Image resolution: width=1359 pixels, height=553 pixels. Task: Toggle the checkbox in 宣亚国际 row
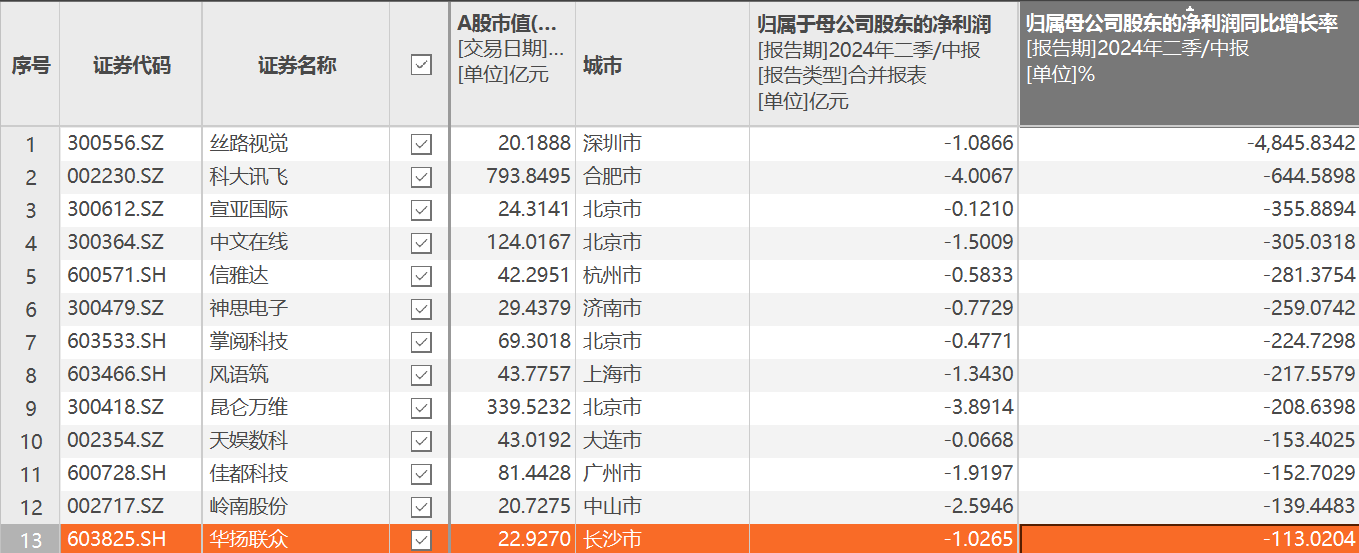[x=421, y=210]
